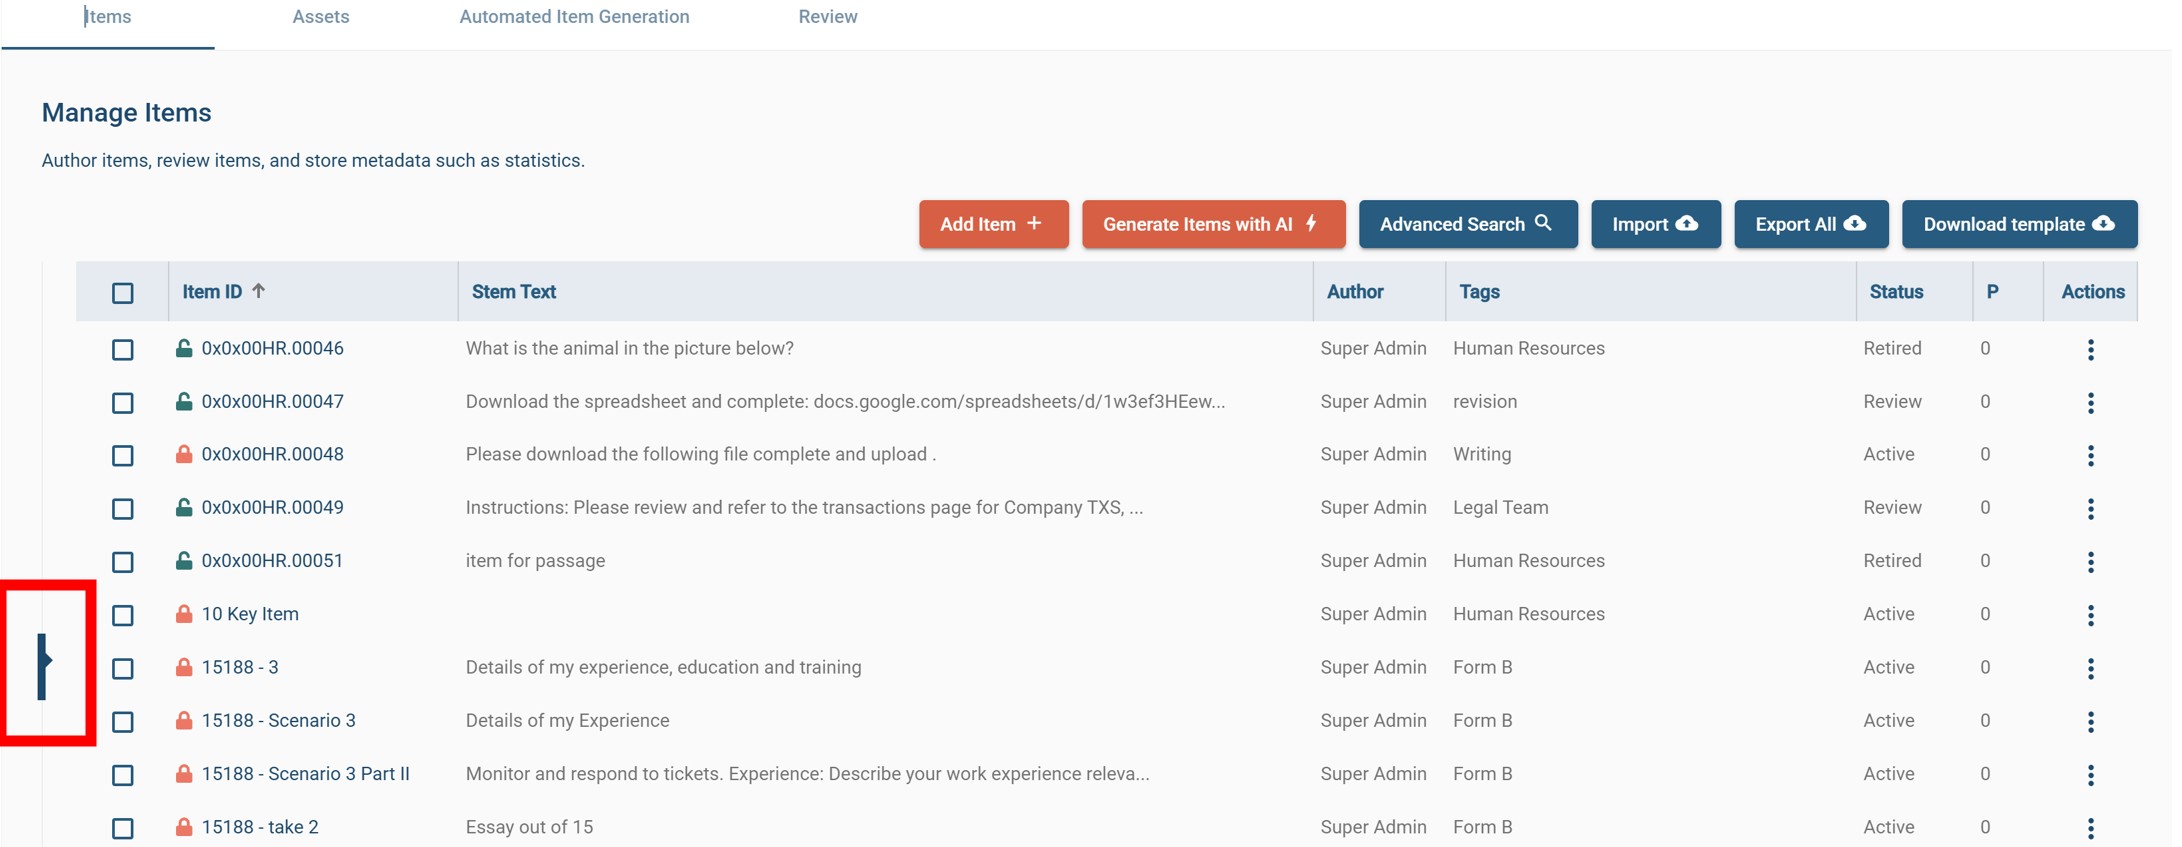Open item link 0x0x00HR.00051
The image size is (2182, 847).
272,561
